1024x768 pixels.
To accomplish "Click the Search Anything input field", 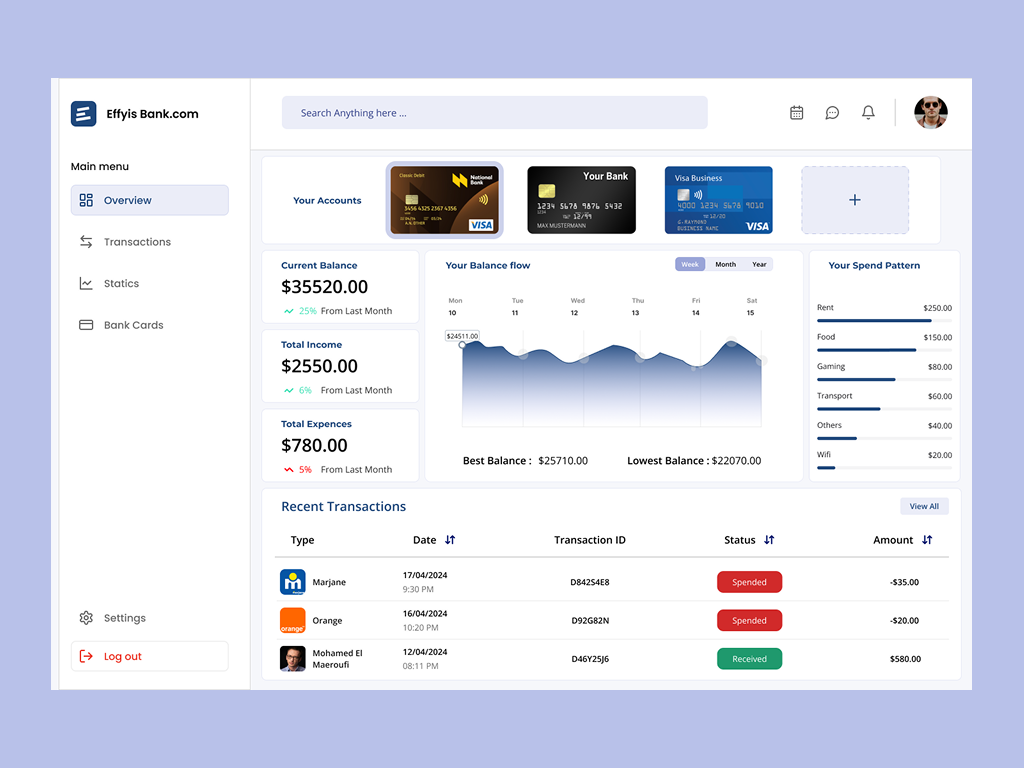I will [x=494, y=112].
